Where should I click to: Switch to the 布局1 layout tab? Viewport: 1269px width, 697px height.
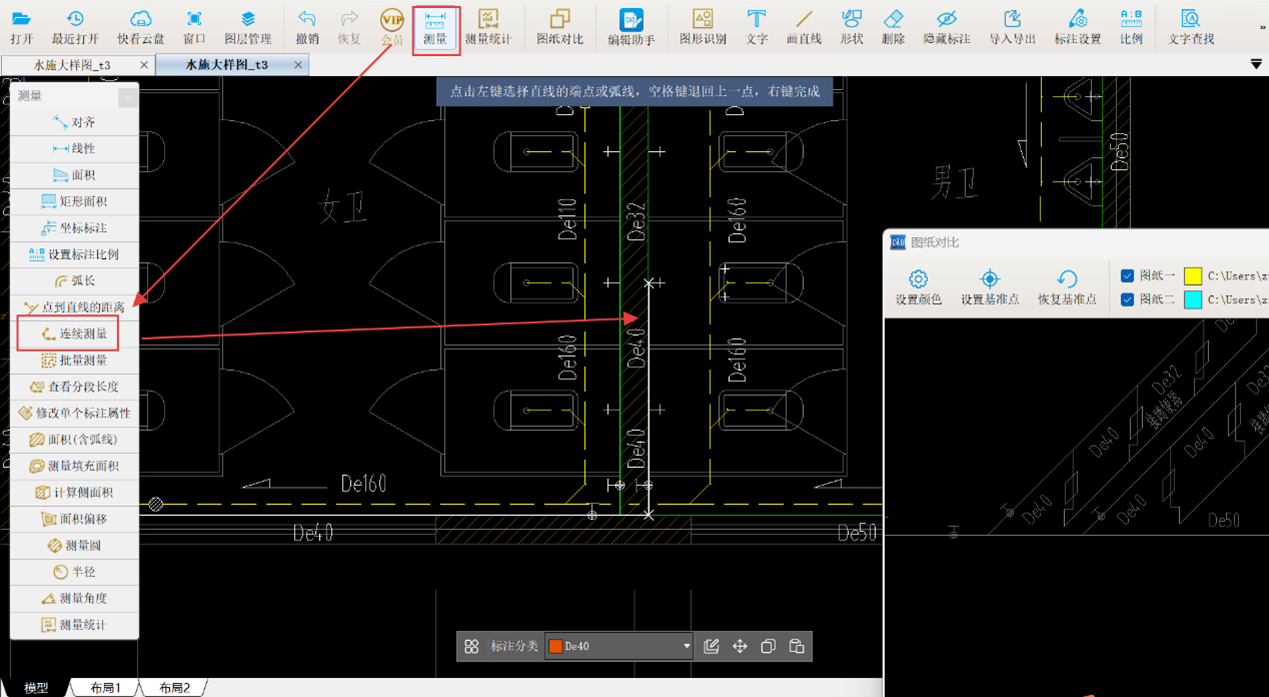click(x=105, y=688)
